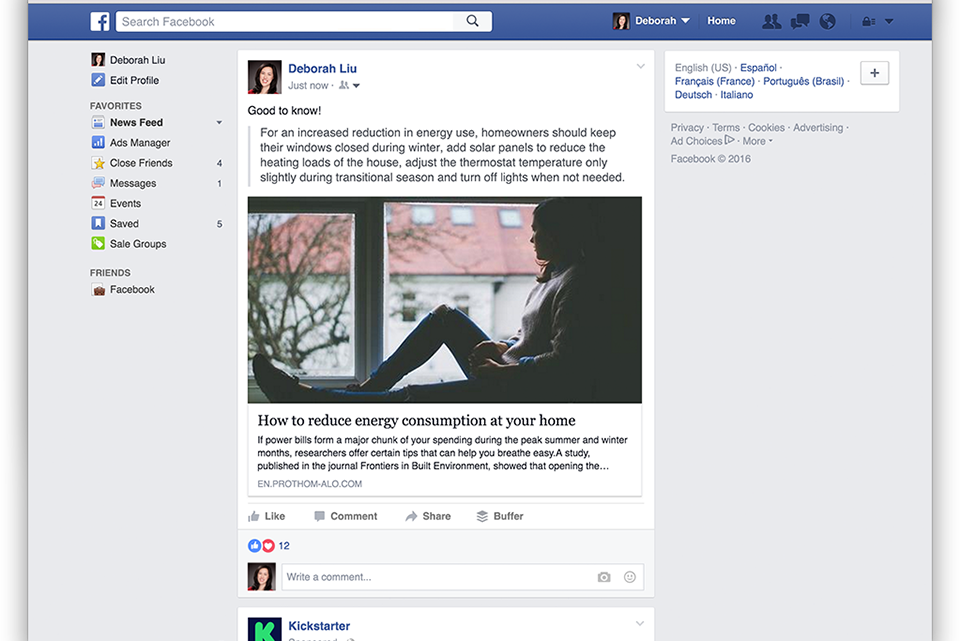Open the notifications globe icon
960x641 pixels.
[x=828, y=21]
